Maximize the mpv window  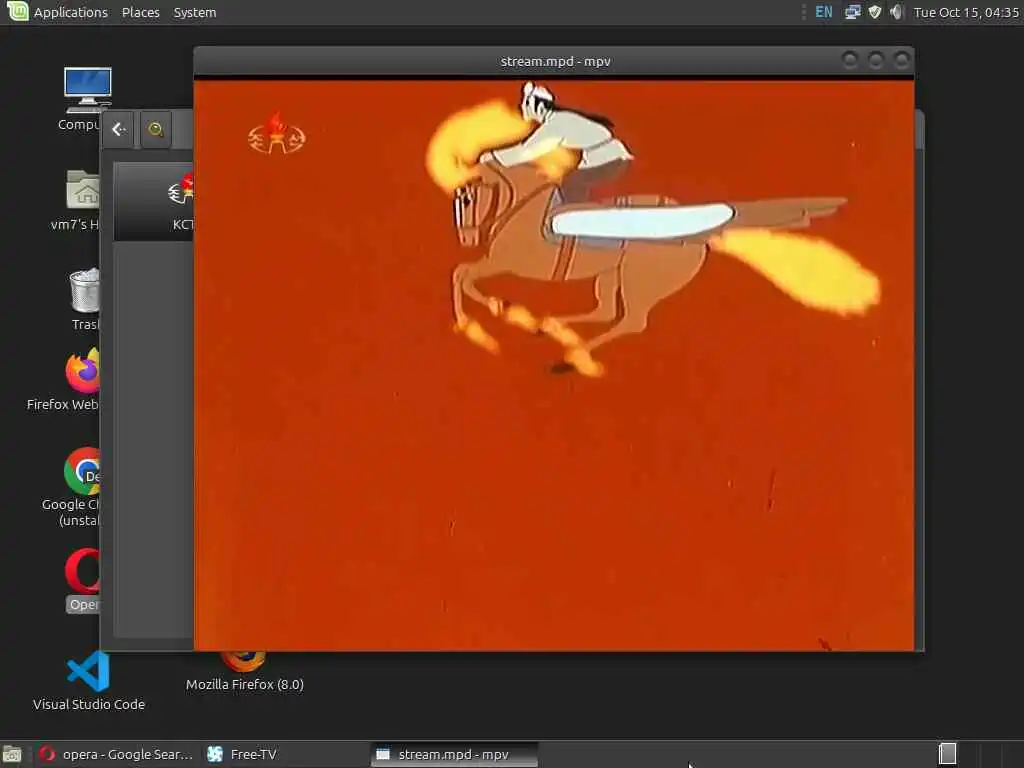[x=876, y=61]
